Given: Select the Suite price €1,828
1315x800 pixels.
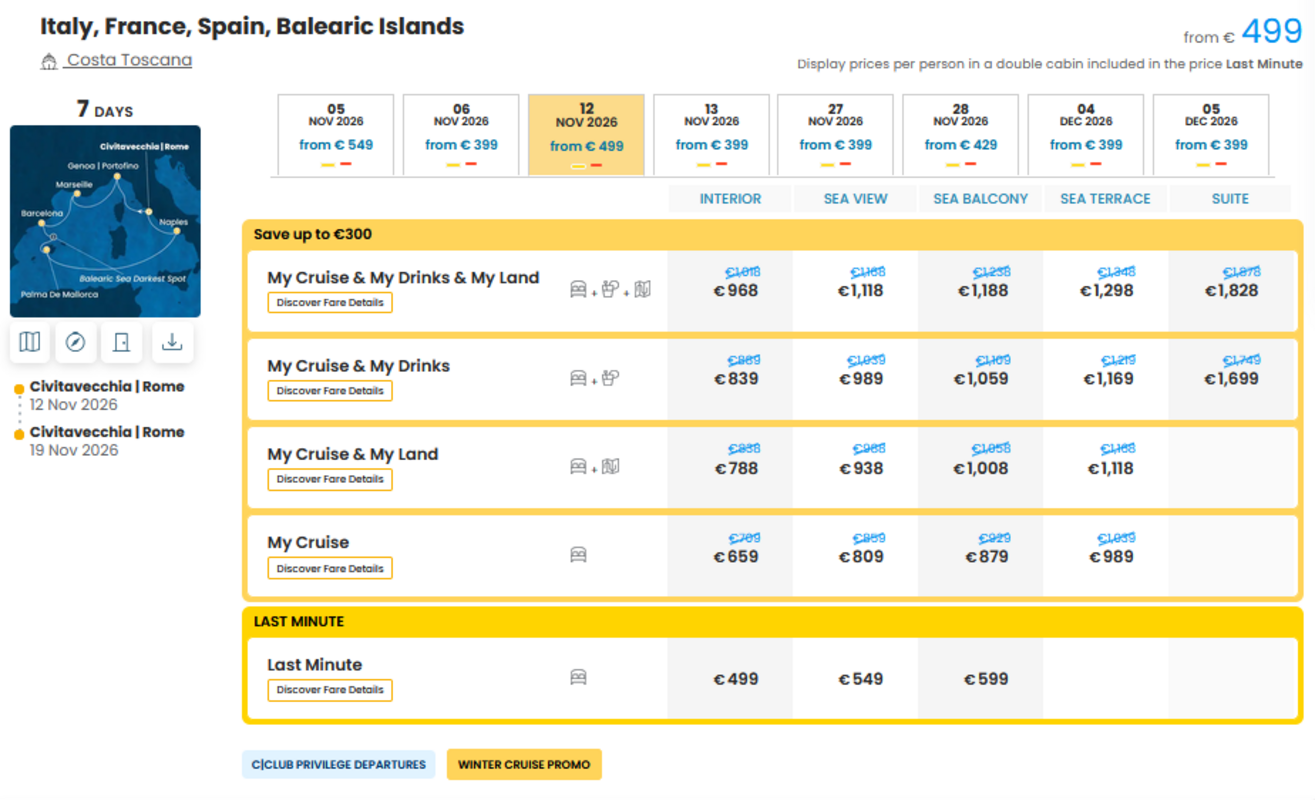Looking at the screenshot, I should pyautogui.click(x=1231, y=291).
